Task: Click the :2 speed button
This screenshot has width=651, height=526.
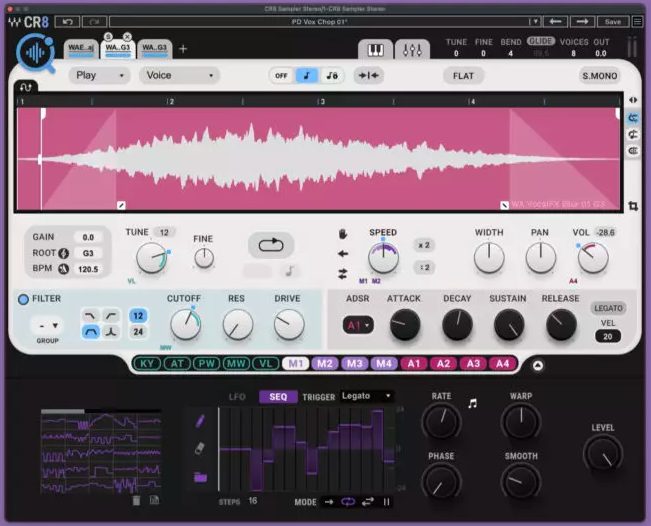Action: (424, 267)
